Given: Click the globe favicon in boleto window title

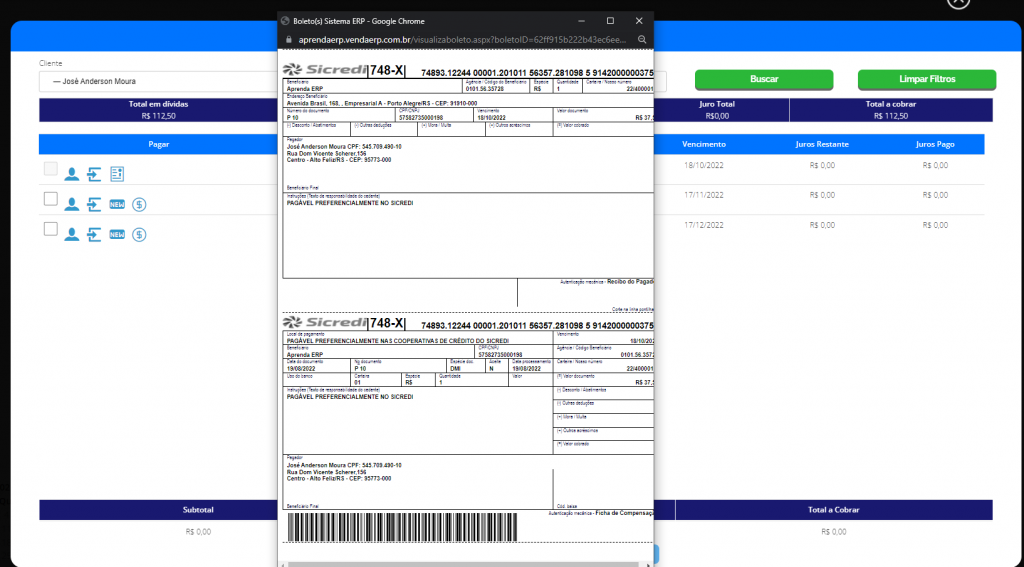Looking at the screenshot, I should pos(285,21).
